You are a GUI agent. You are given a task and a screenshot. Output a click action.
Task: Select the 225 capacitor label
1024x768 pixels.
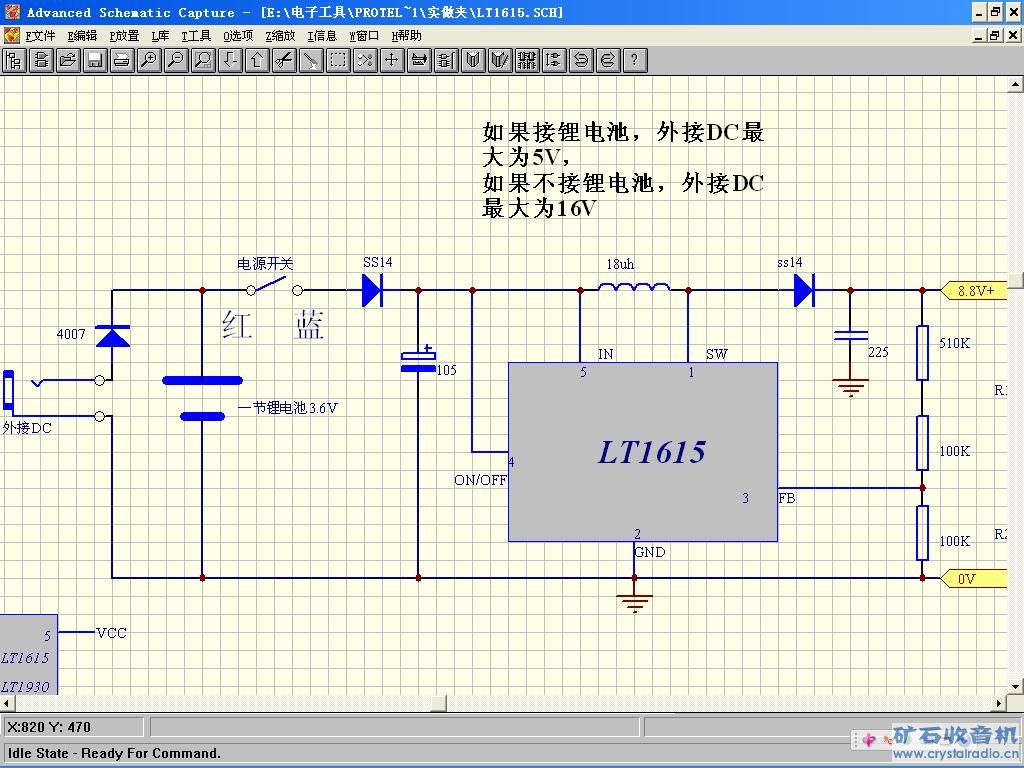tap(878, 353)
